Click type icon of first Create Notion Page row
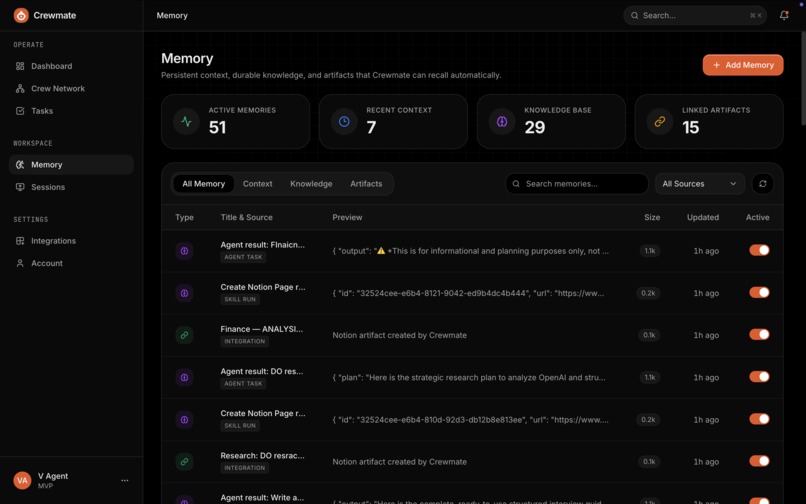806x504 pixels. point(184,293)
